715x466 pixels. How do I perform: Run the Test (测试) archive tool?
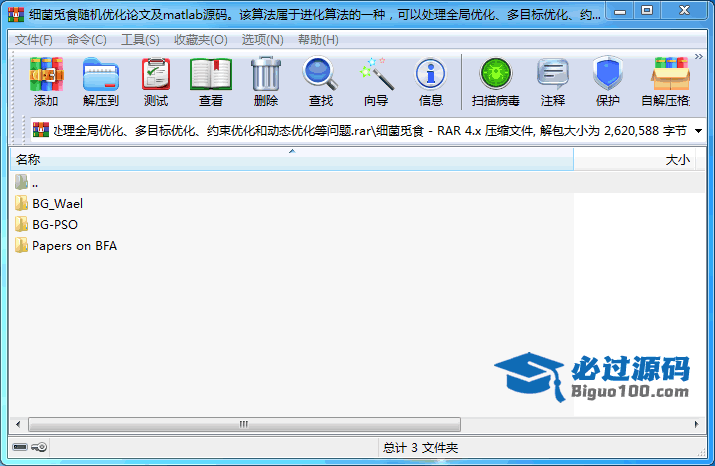coord(156,82)
